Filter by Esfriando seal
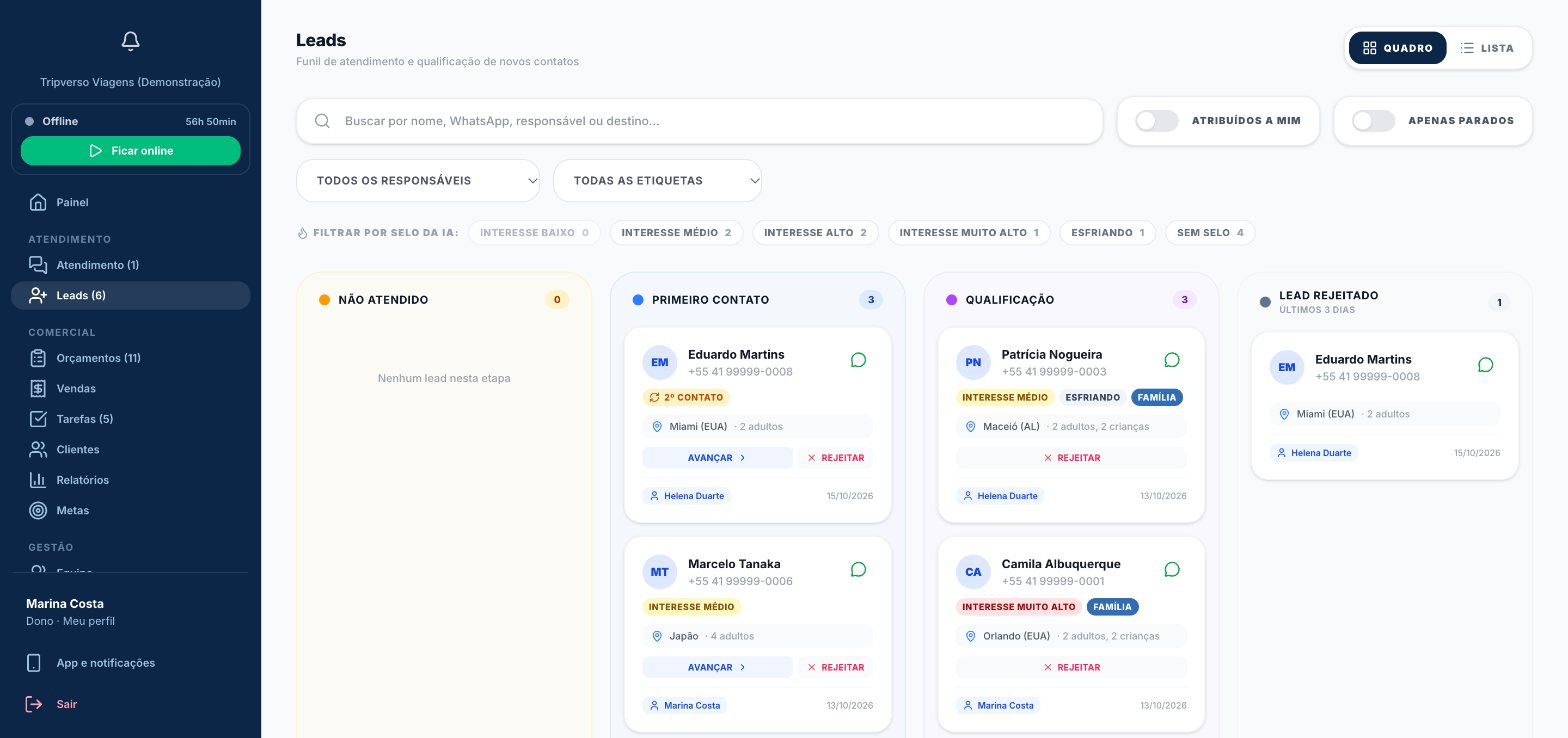This screenshot has height=738, width=1568. (1107, 233)
